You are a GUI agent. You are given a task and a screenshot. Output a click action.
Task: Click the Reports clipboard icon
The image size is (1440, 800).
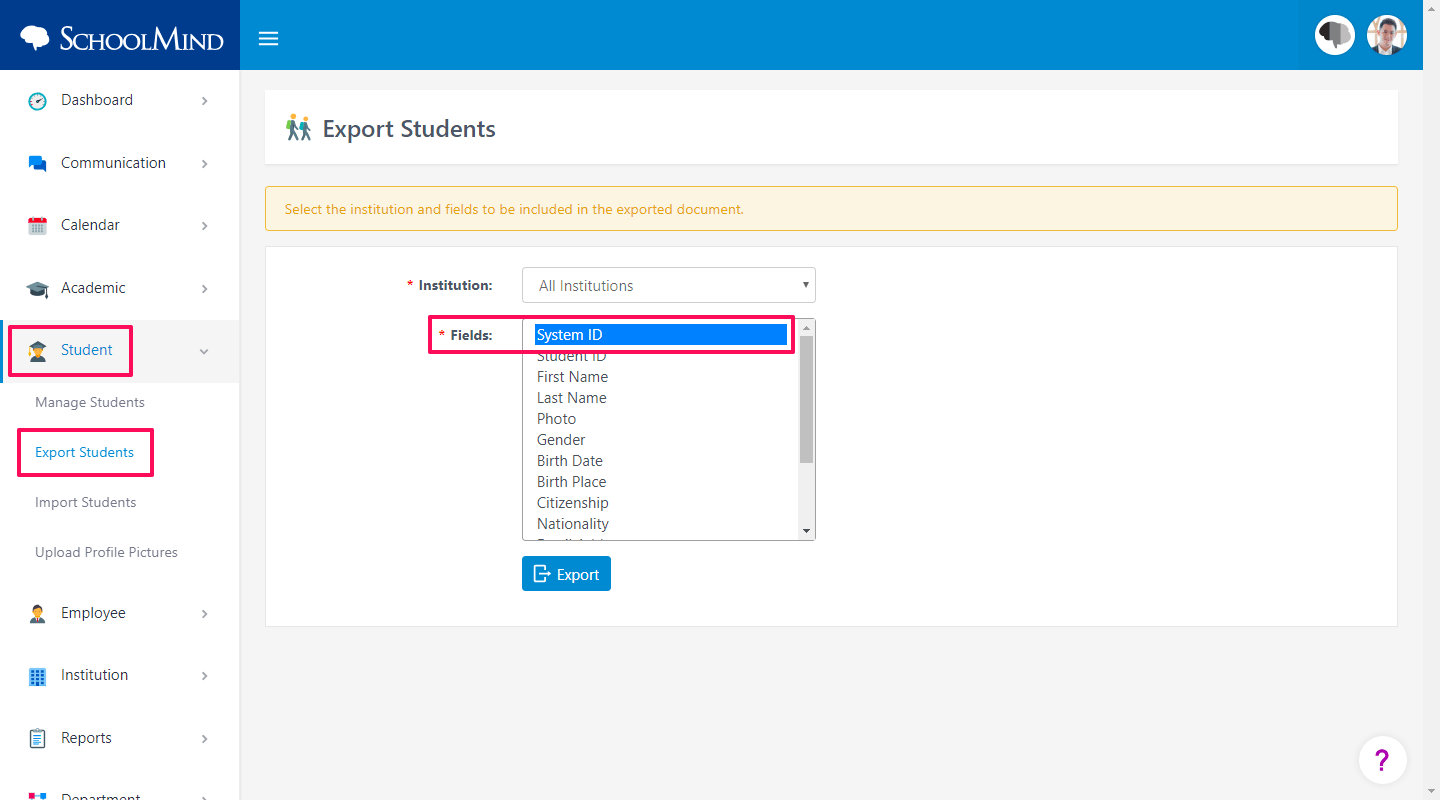tap(37, 739)
